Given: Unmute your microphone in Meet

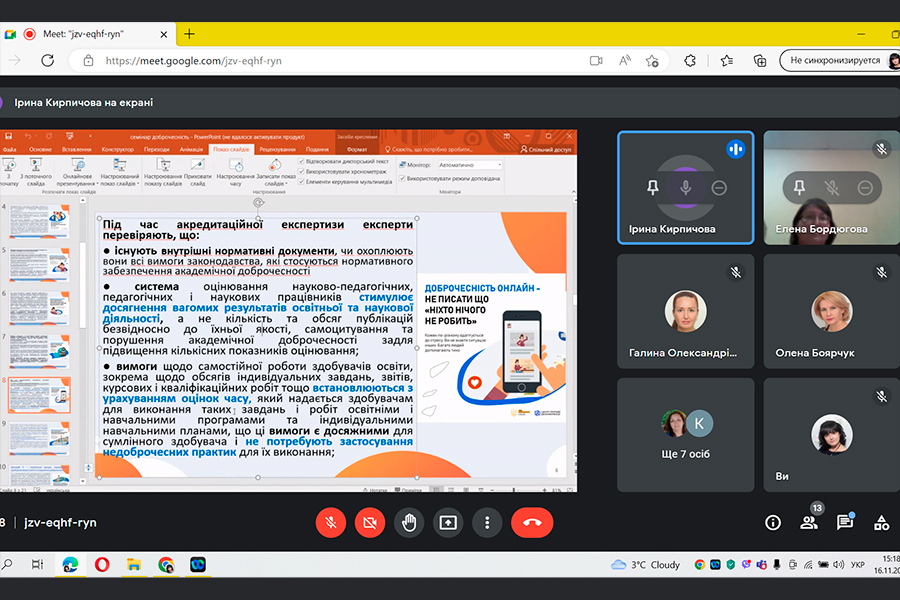Looking at the screenshot, I should coord(331,522).
